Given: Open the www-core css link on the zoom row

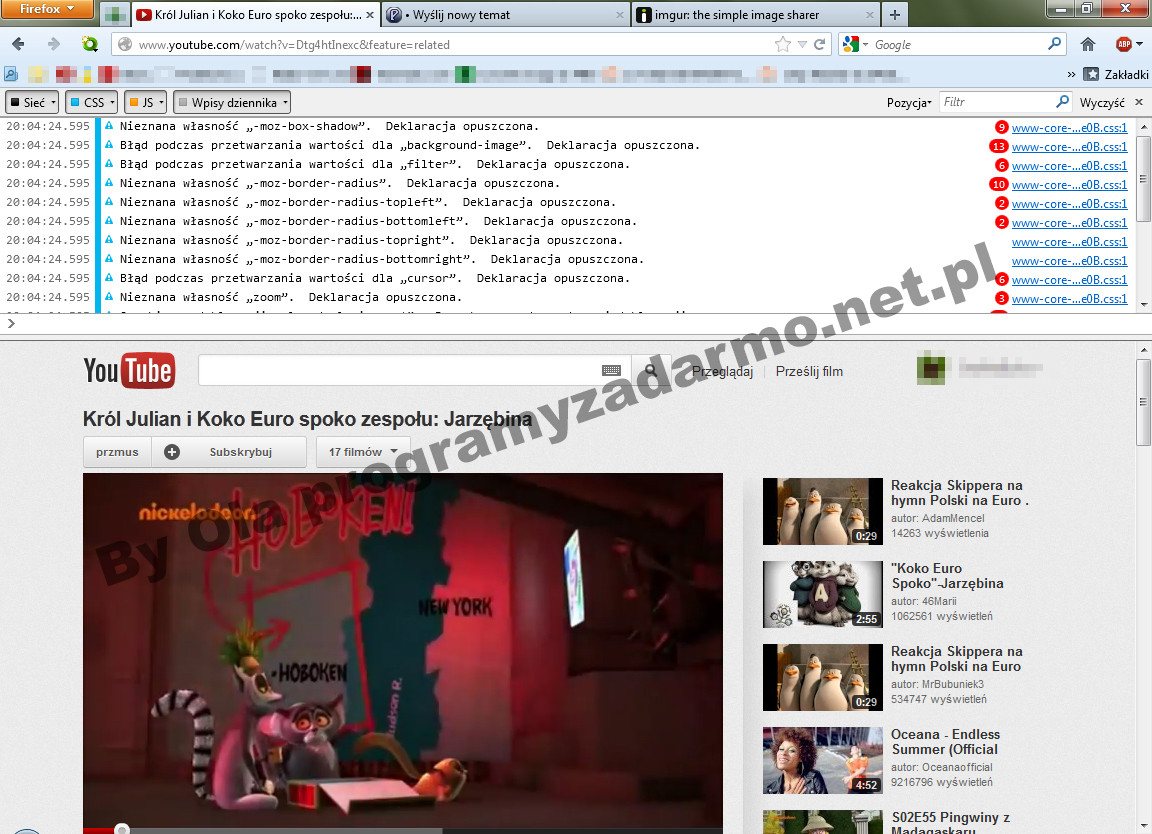Looking at the screenshot, I should click(1069, 298).
